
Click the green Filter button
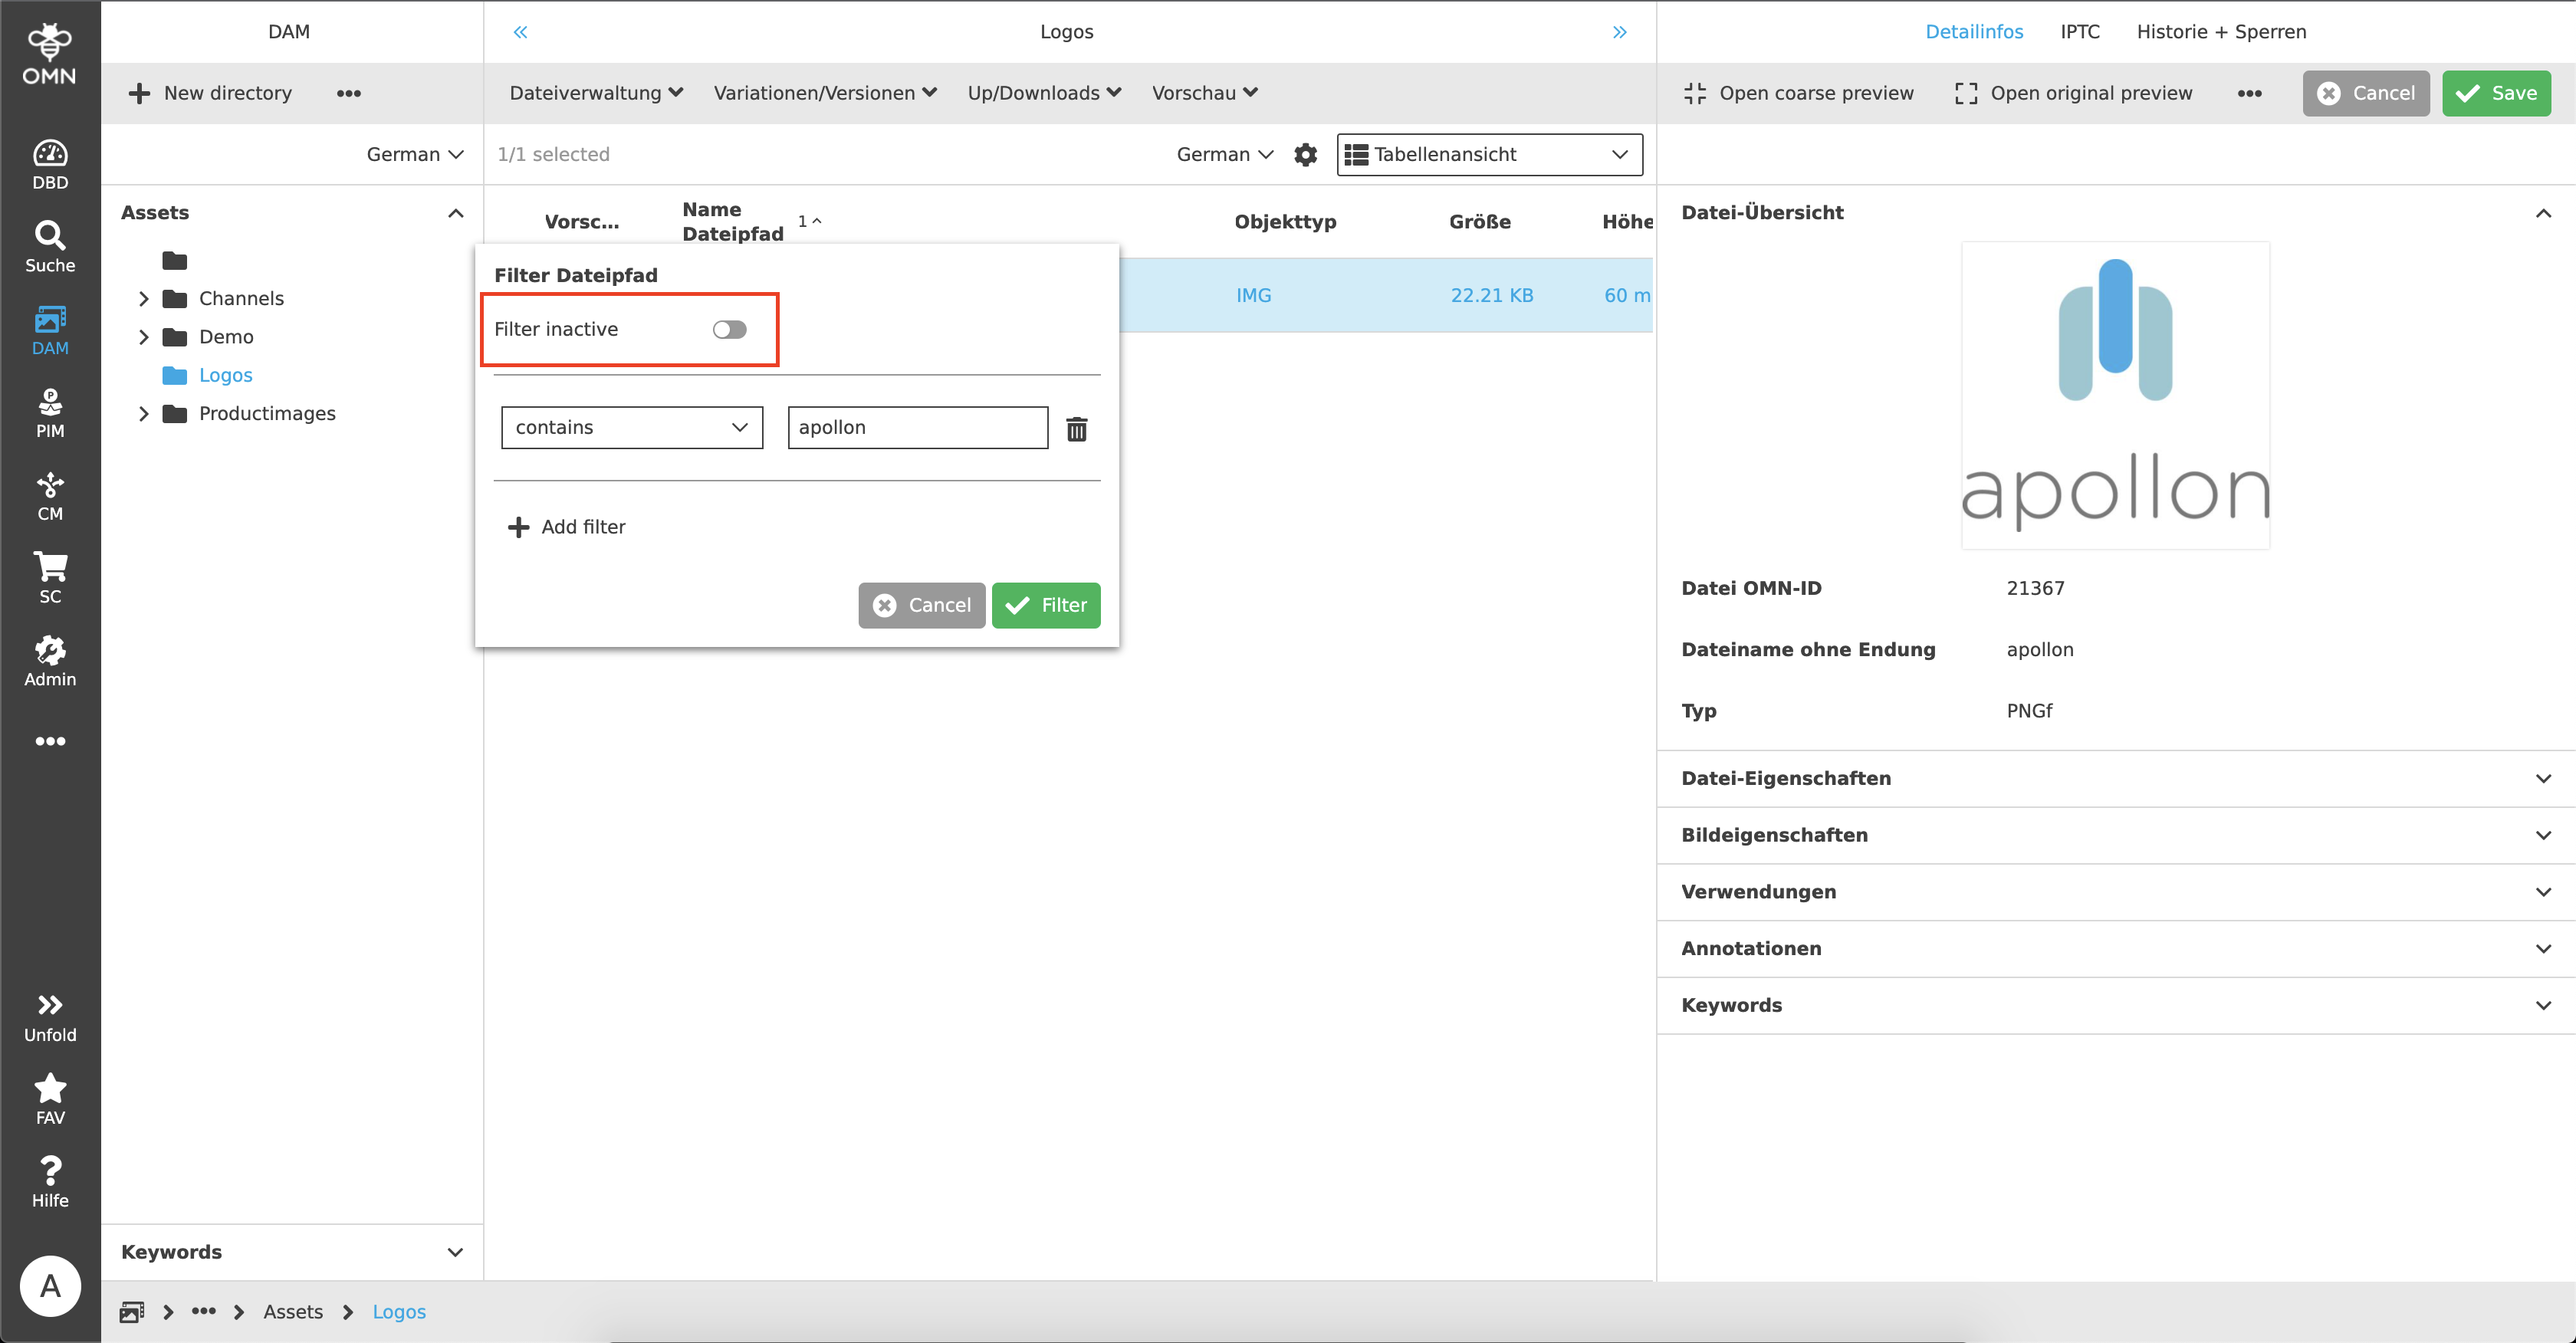tap(1045, 605)
